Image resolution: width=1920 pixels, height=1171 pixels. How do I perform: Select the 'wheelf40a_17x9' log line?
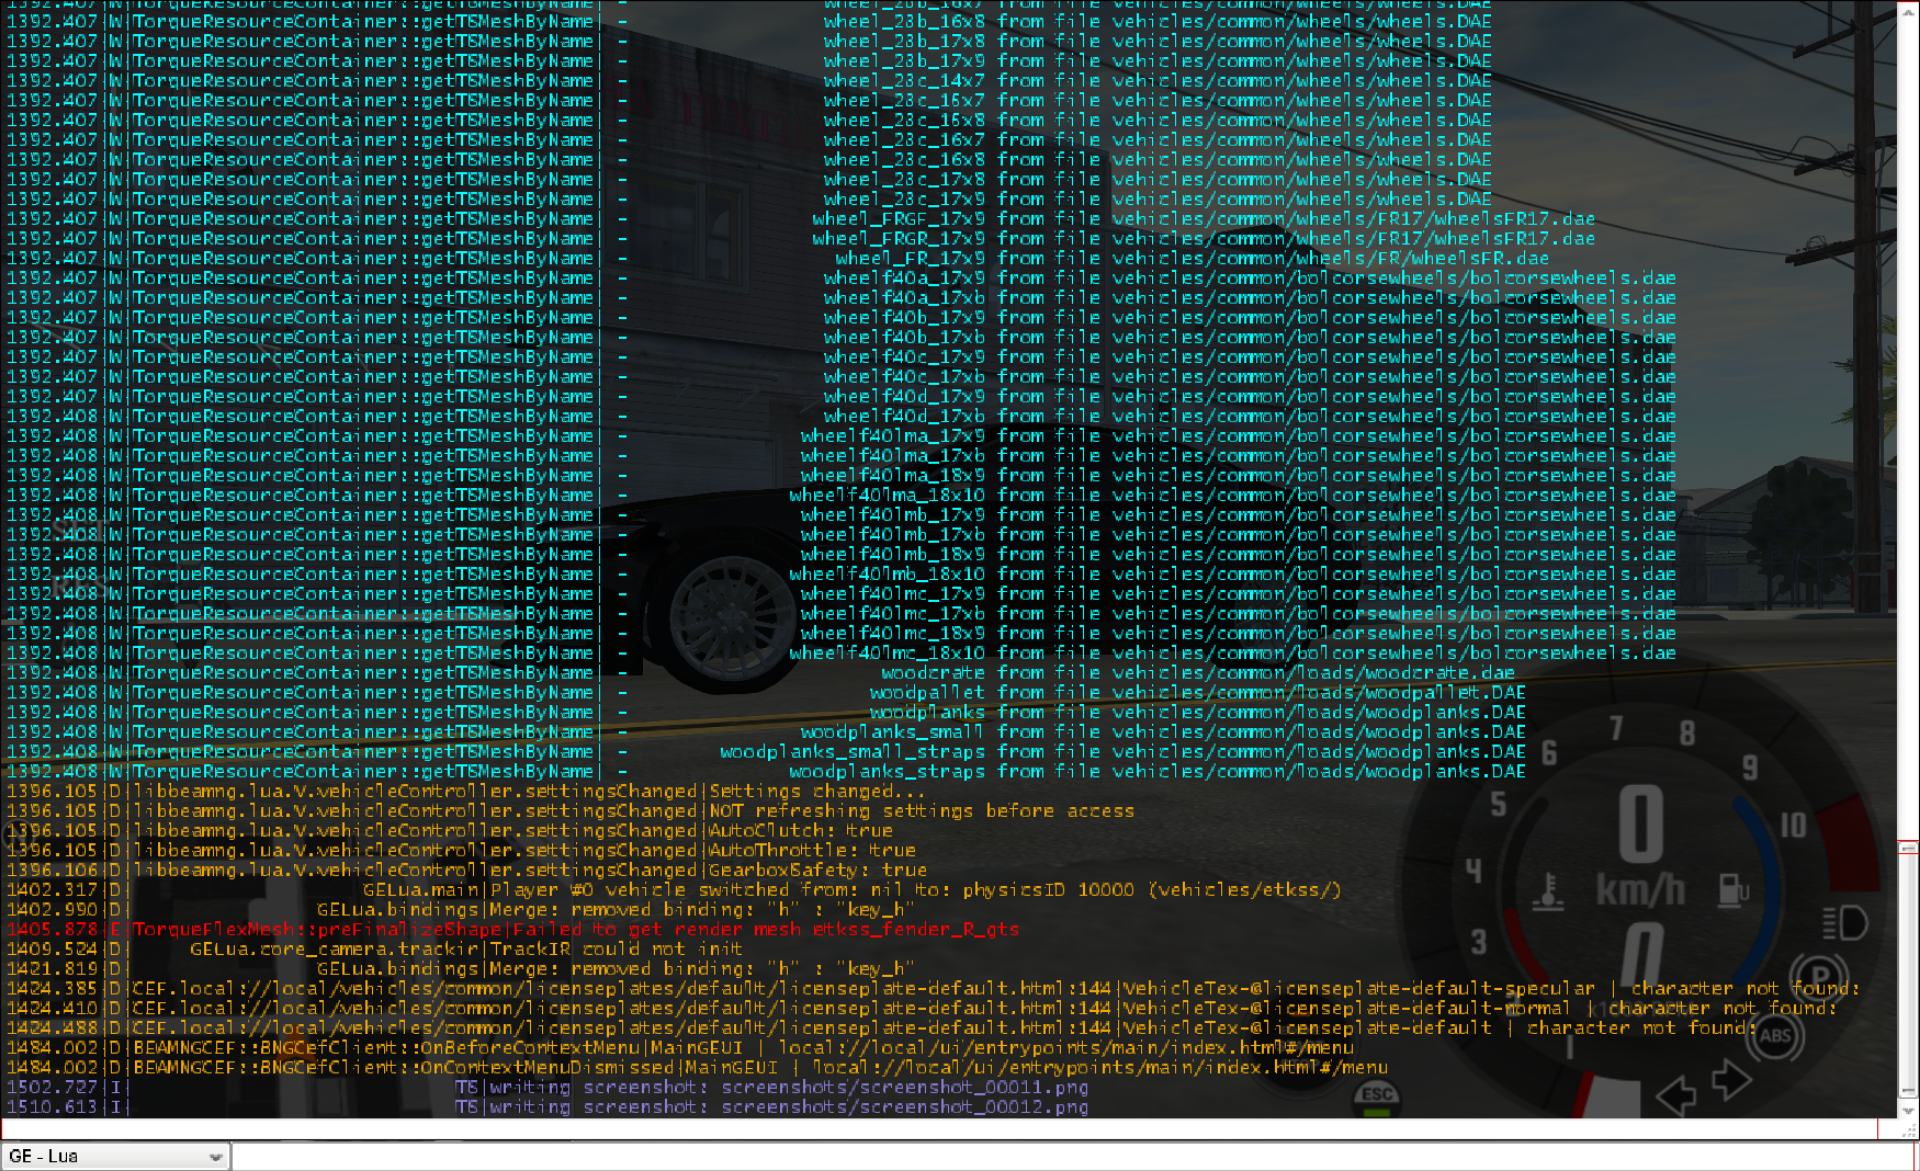tap(841, 278)
